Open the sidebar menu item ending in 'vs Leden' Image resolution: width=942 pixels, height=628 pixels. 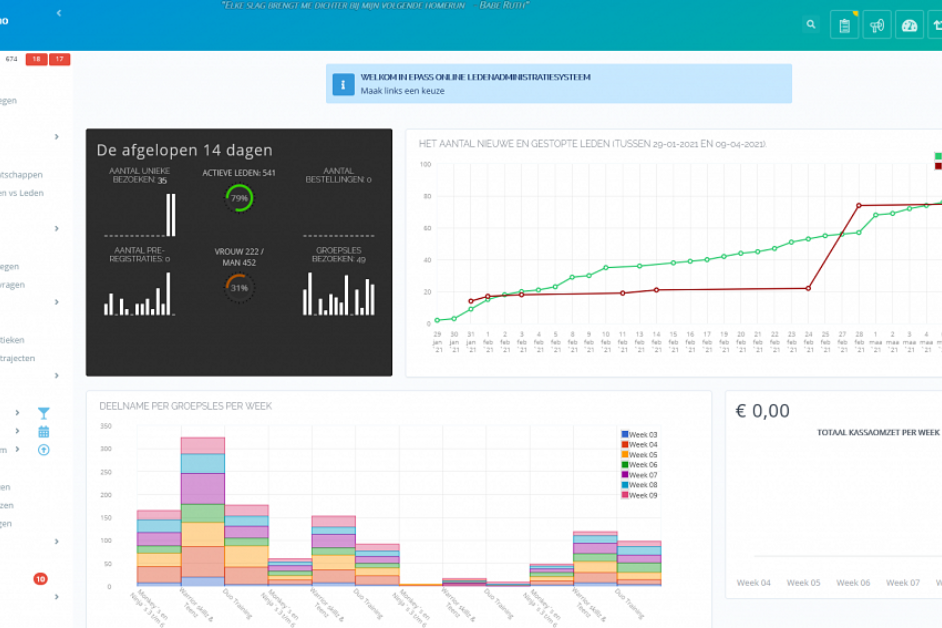pos(22,192)
